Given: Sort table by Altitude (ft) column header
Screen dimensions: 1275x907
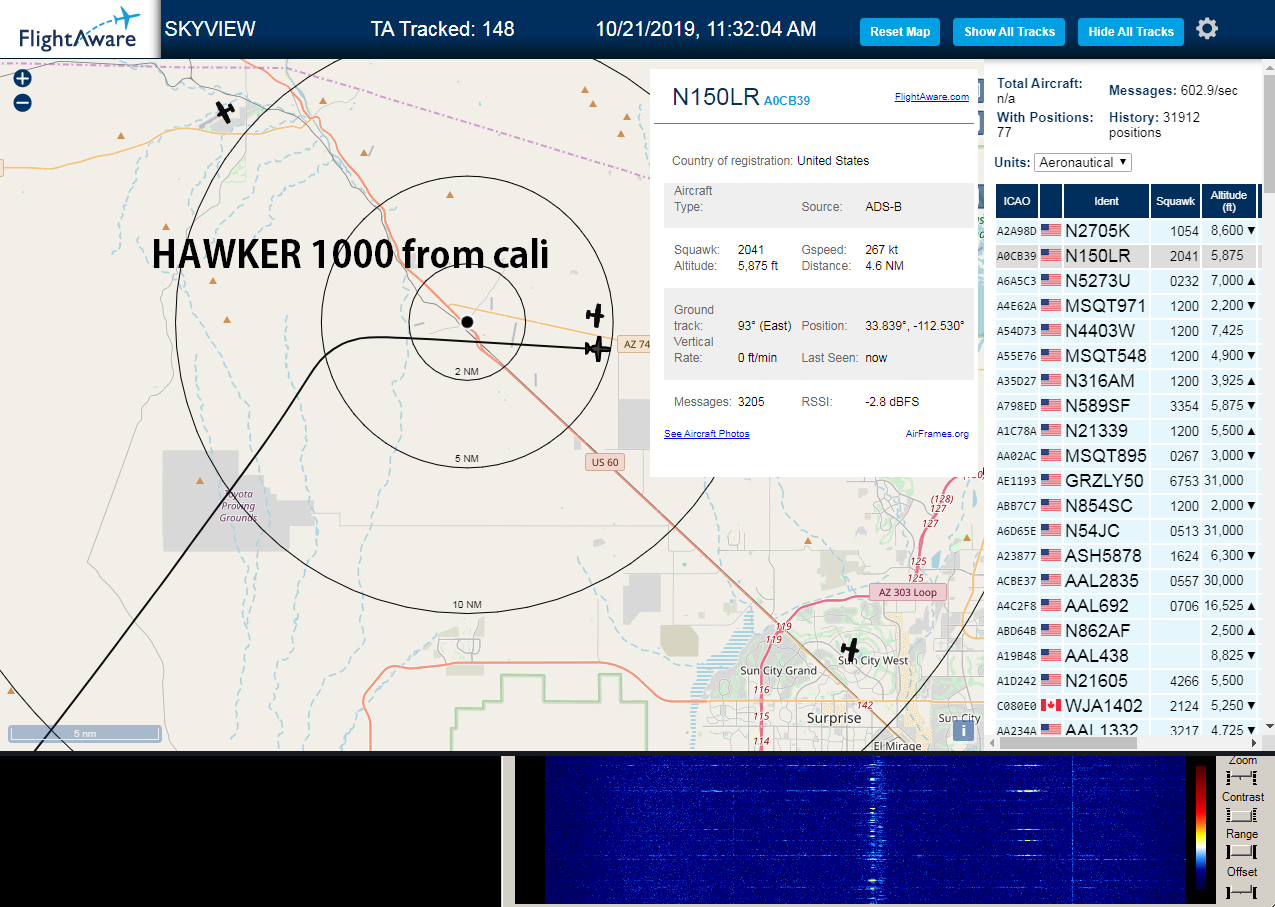Looking at the screenshot, I should pos(1228,201).
